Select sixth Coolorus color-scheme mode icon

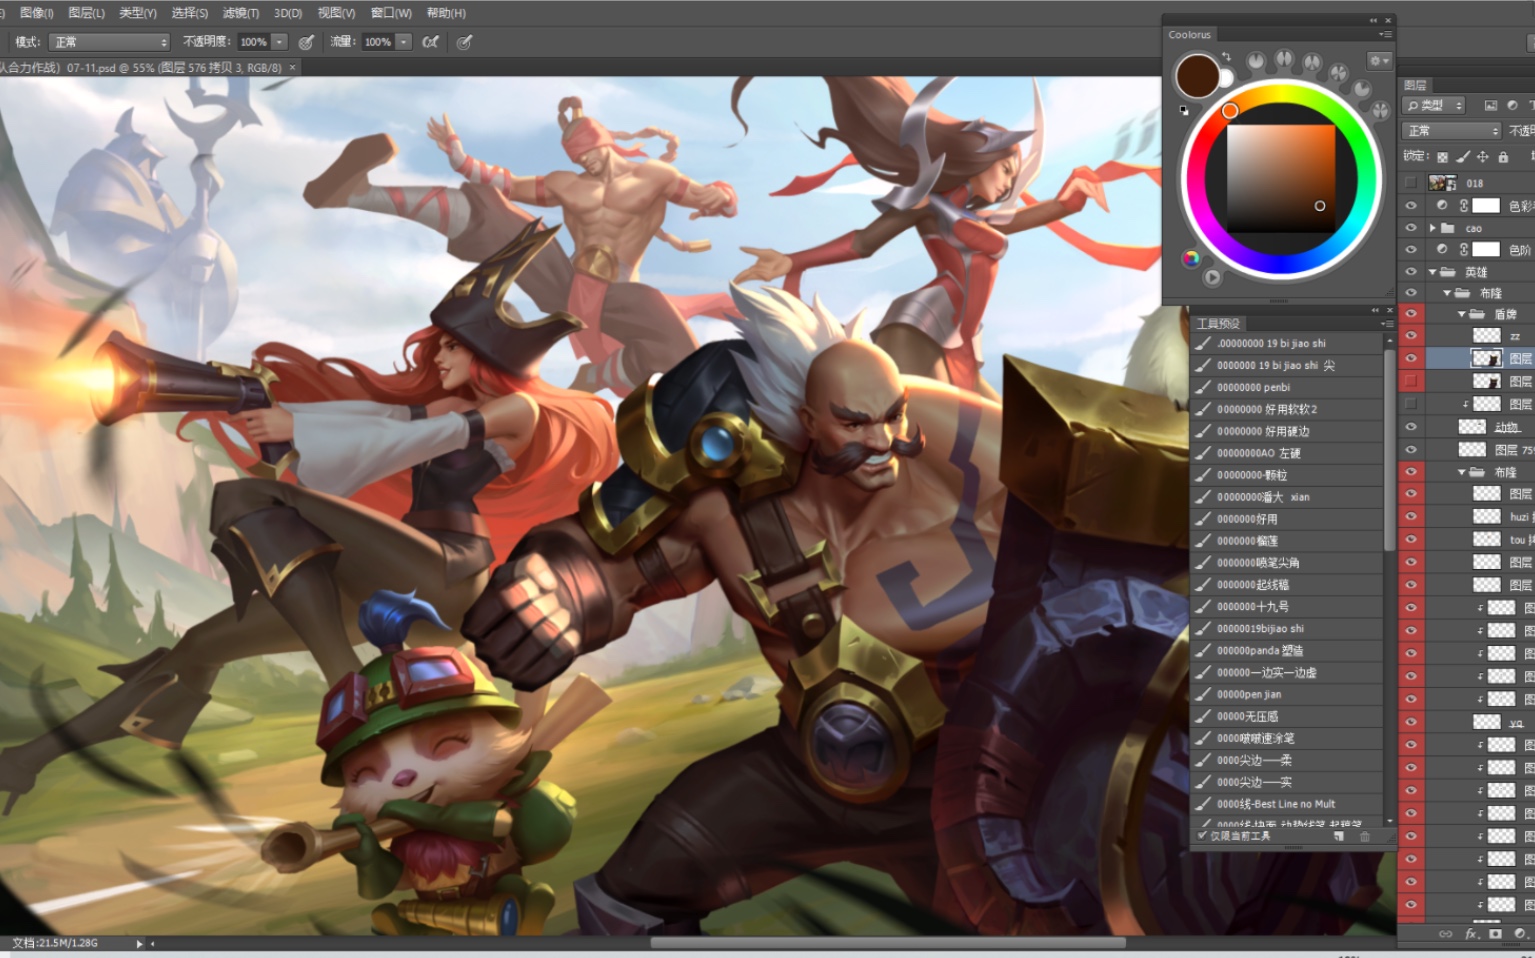1380,110
